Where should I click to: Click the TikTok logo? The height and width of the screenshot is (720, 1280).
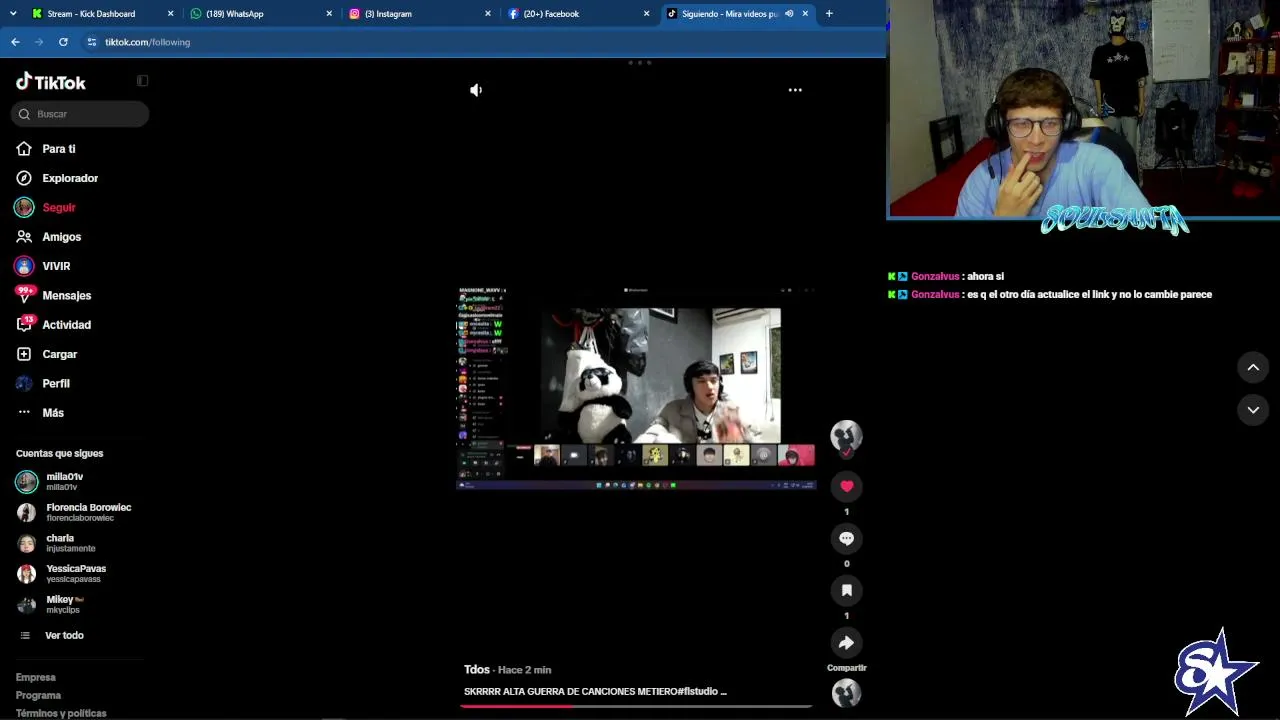click(x=51, y=82)
